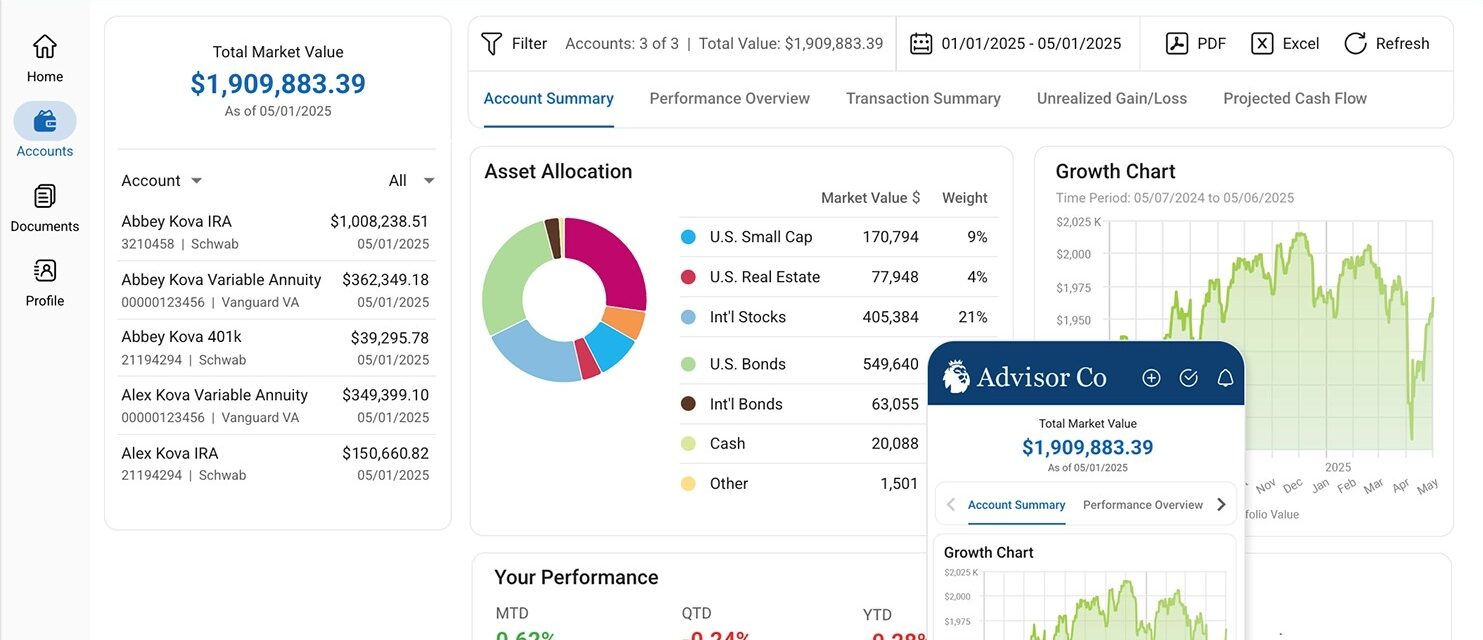Click the $1,008,238.51 account value
1483x640 pixels.
379,222
